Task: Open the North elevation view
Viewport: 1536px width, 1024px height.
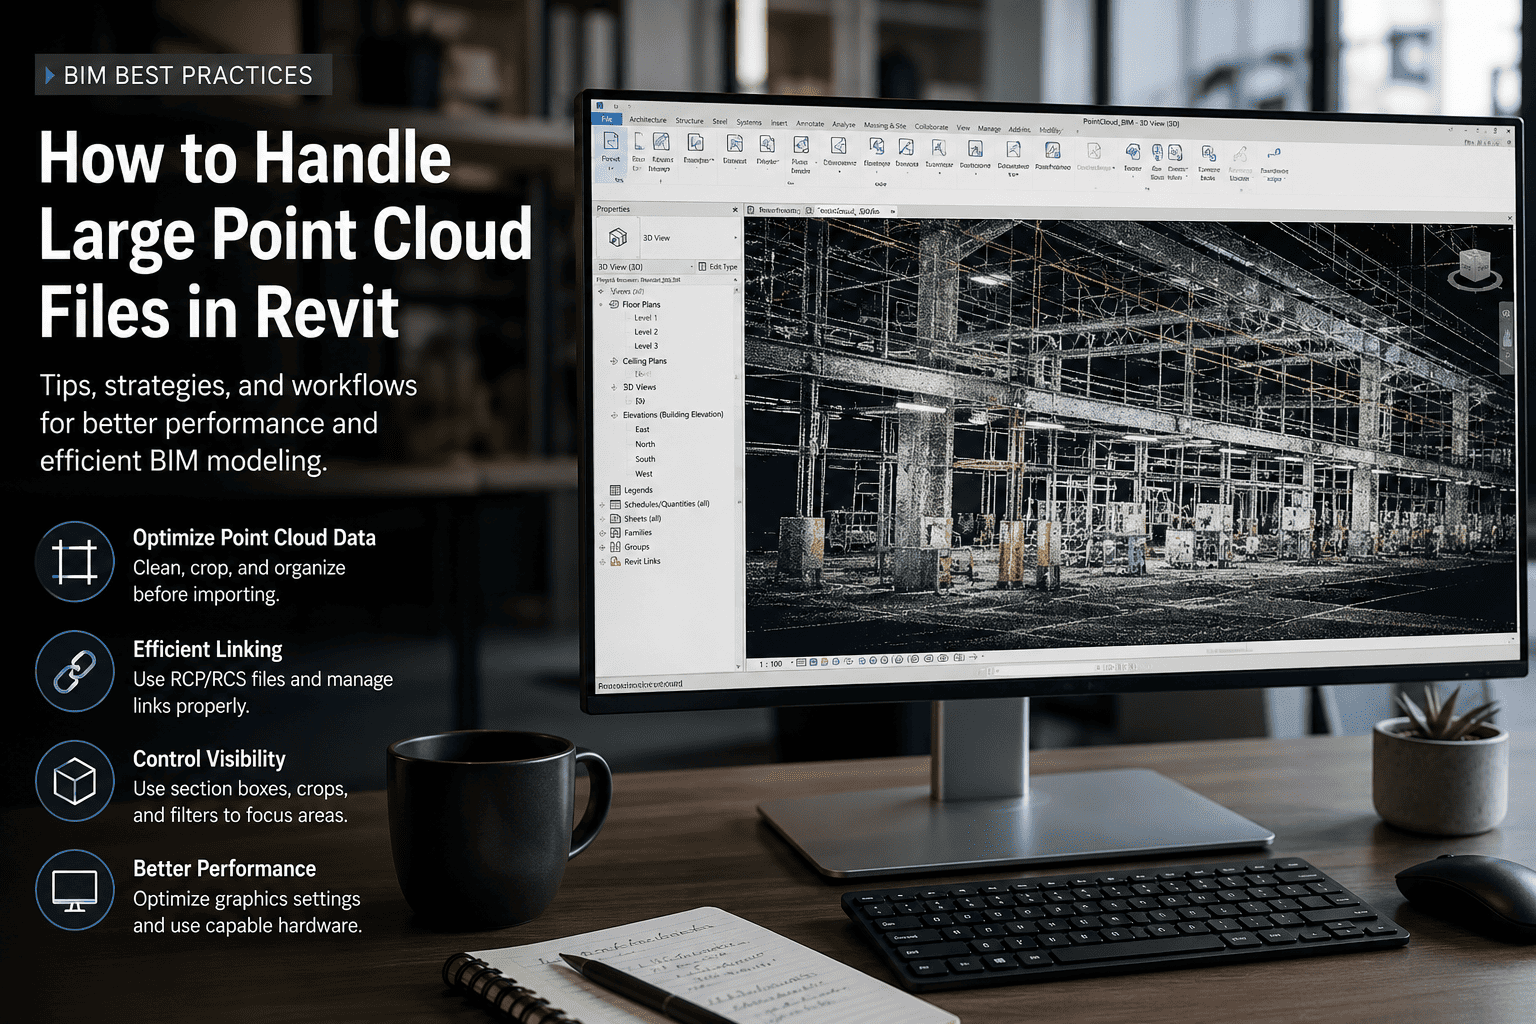Action: point(645,444)
